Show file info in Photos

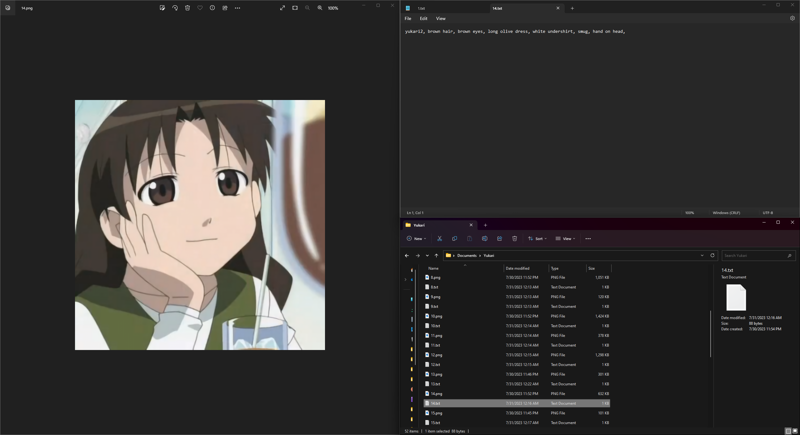tap(212, 8)
